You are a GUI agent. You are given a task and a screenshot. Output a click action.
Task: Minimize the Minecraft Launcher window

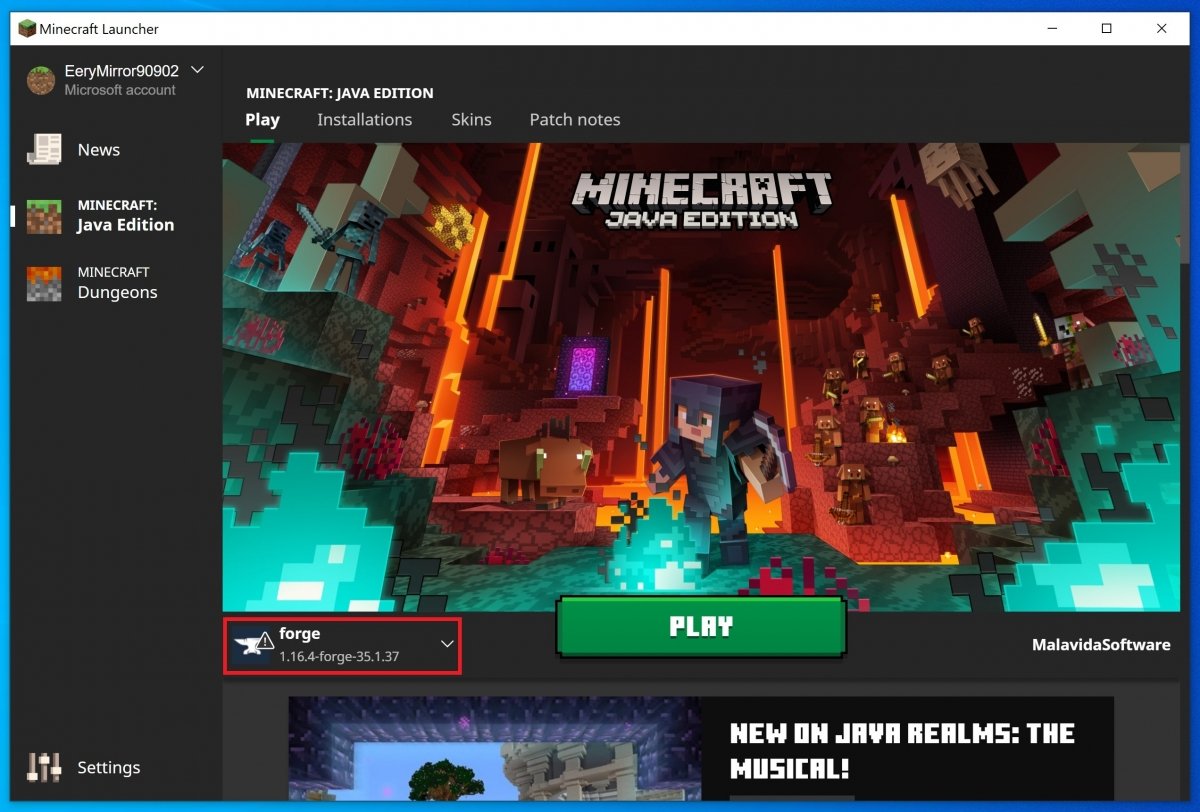1051,29
